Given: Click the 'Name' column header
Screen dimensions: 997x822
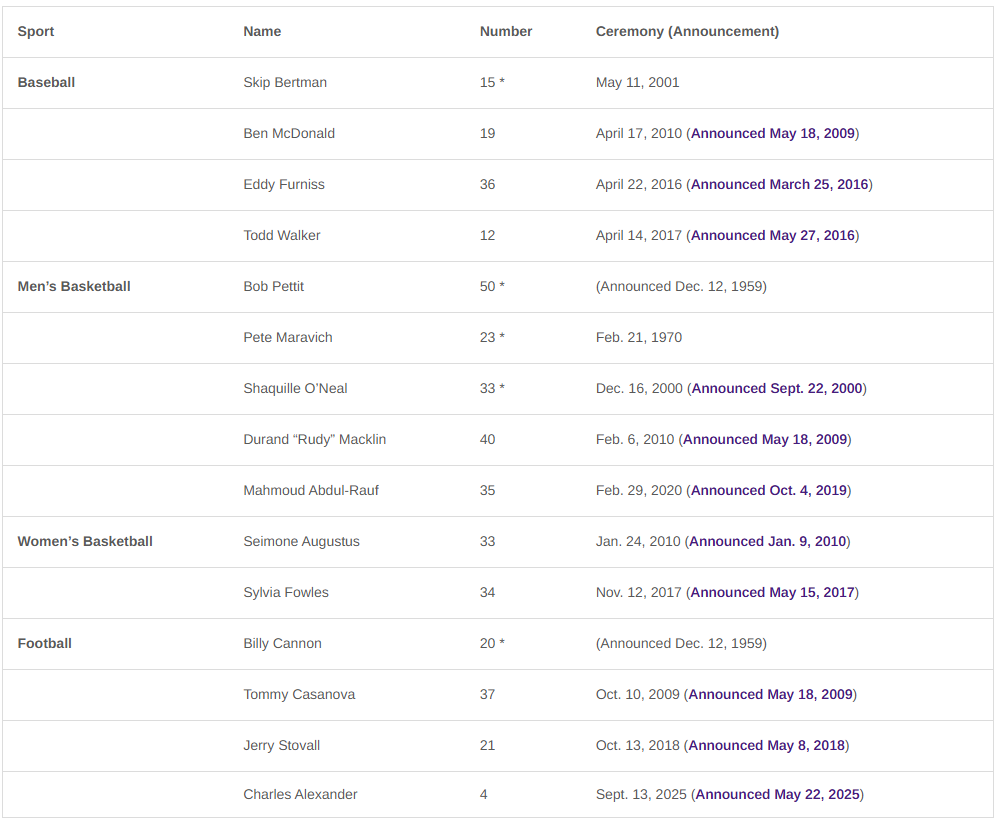Looking at the screenshot, I should point(262,31).
